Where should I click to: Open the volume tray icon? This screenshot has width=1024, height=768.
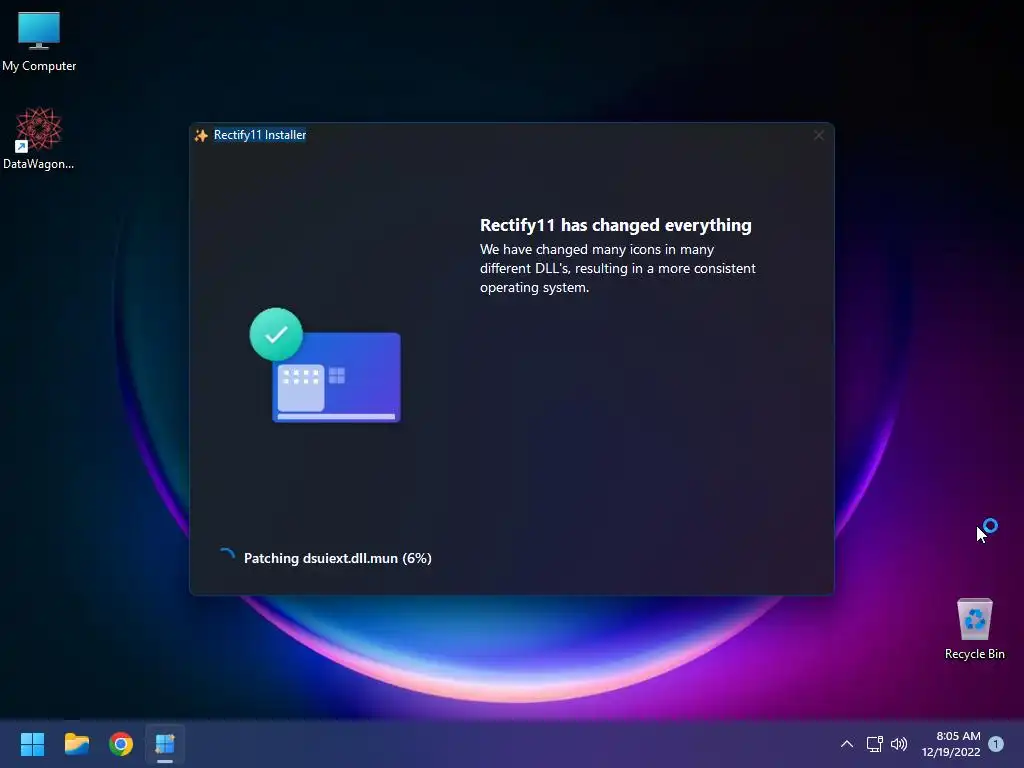[899, 744]
